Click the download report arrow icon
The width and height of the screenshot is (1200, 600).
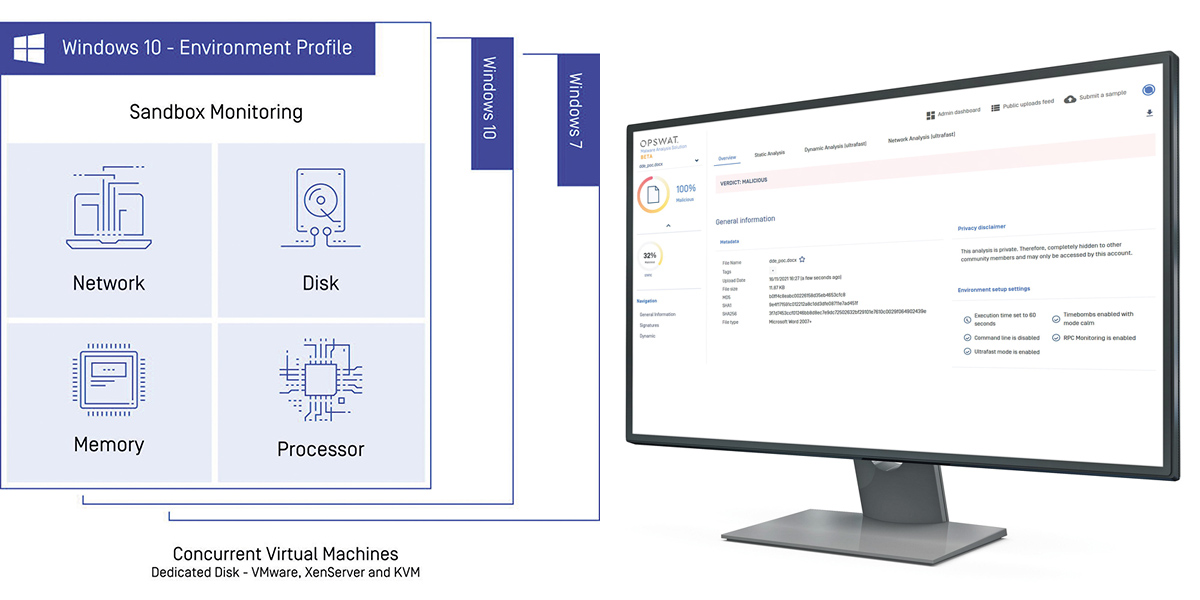pyautogui.click(x=1149, y=113)
